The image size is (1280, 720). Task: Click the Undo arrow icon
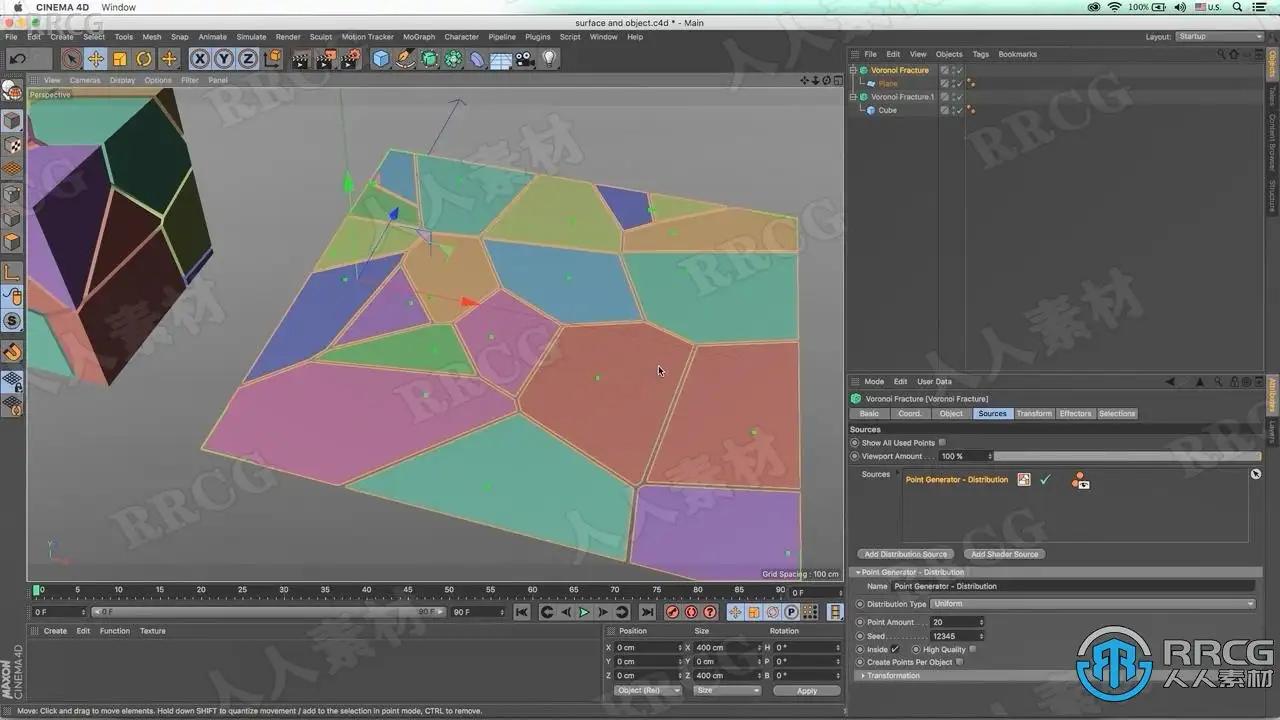click(x=17, y=59)
